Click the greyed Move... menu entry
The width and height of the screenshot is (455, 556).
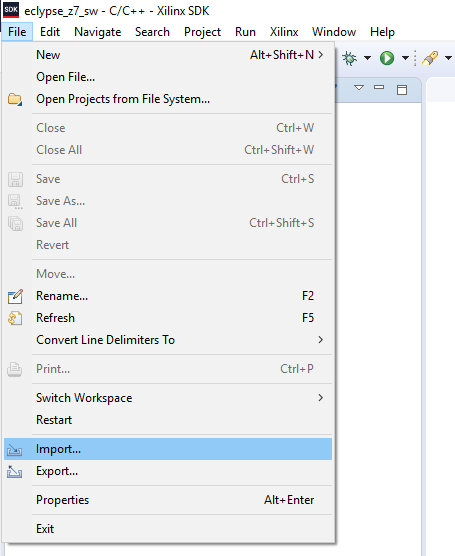pos(168,274)
